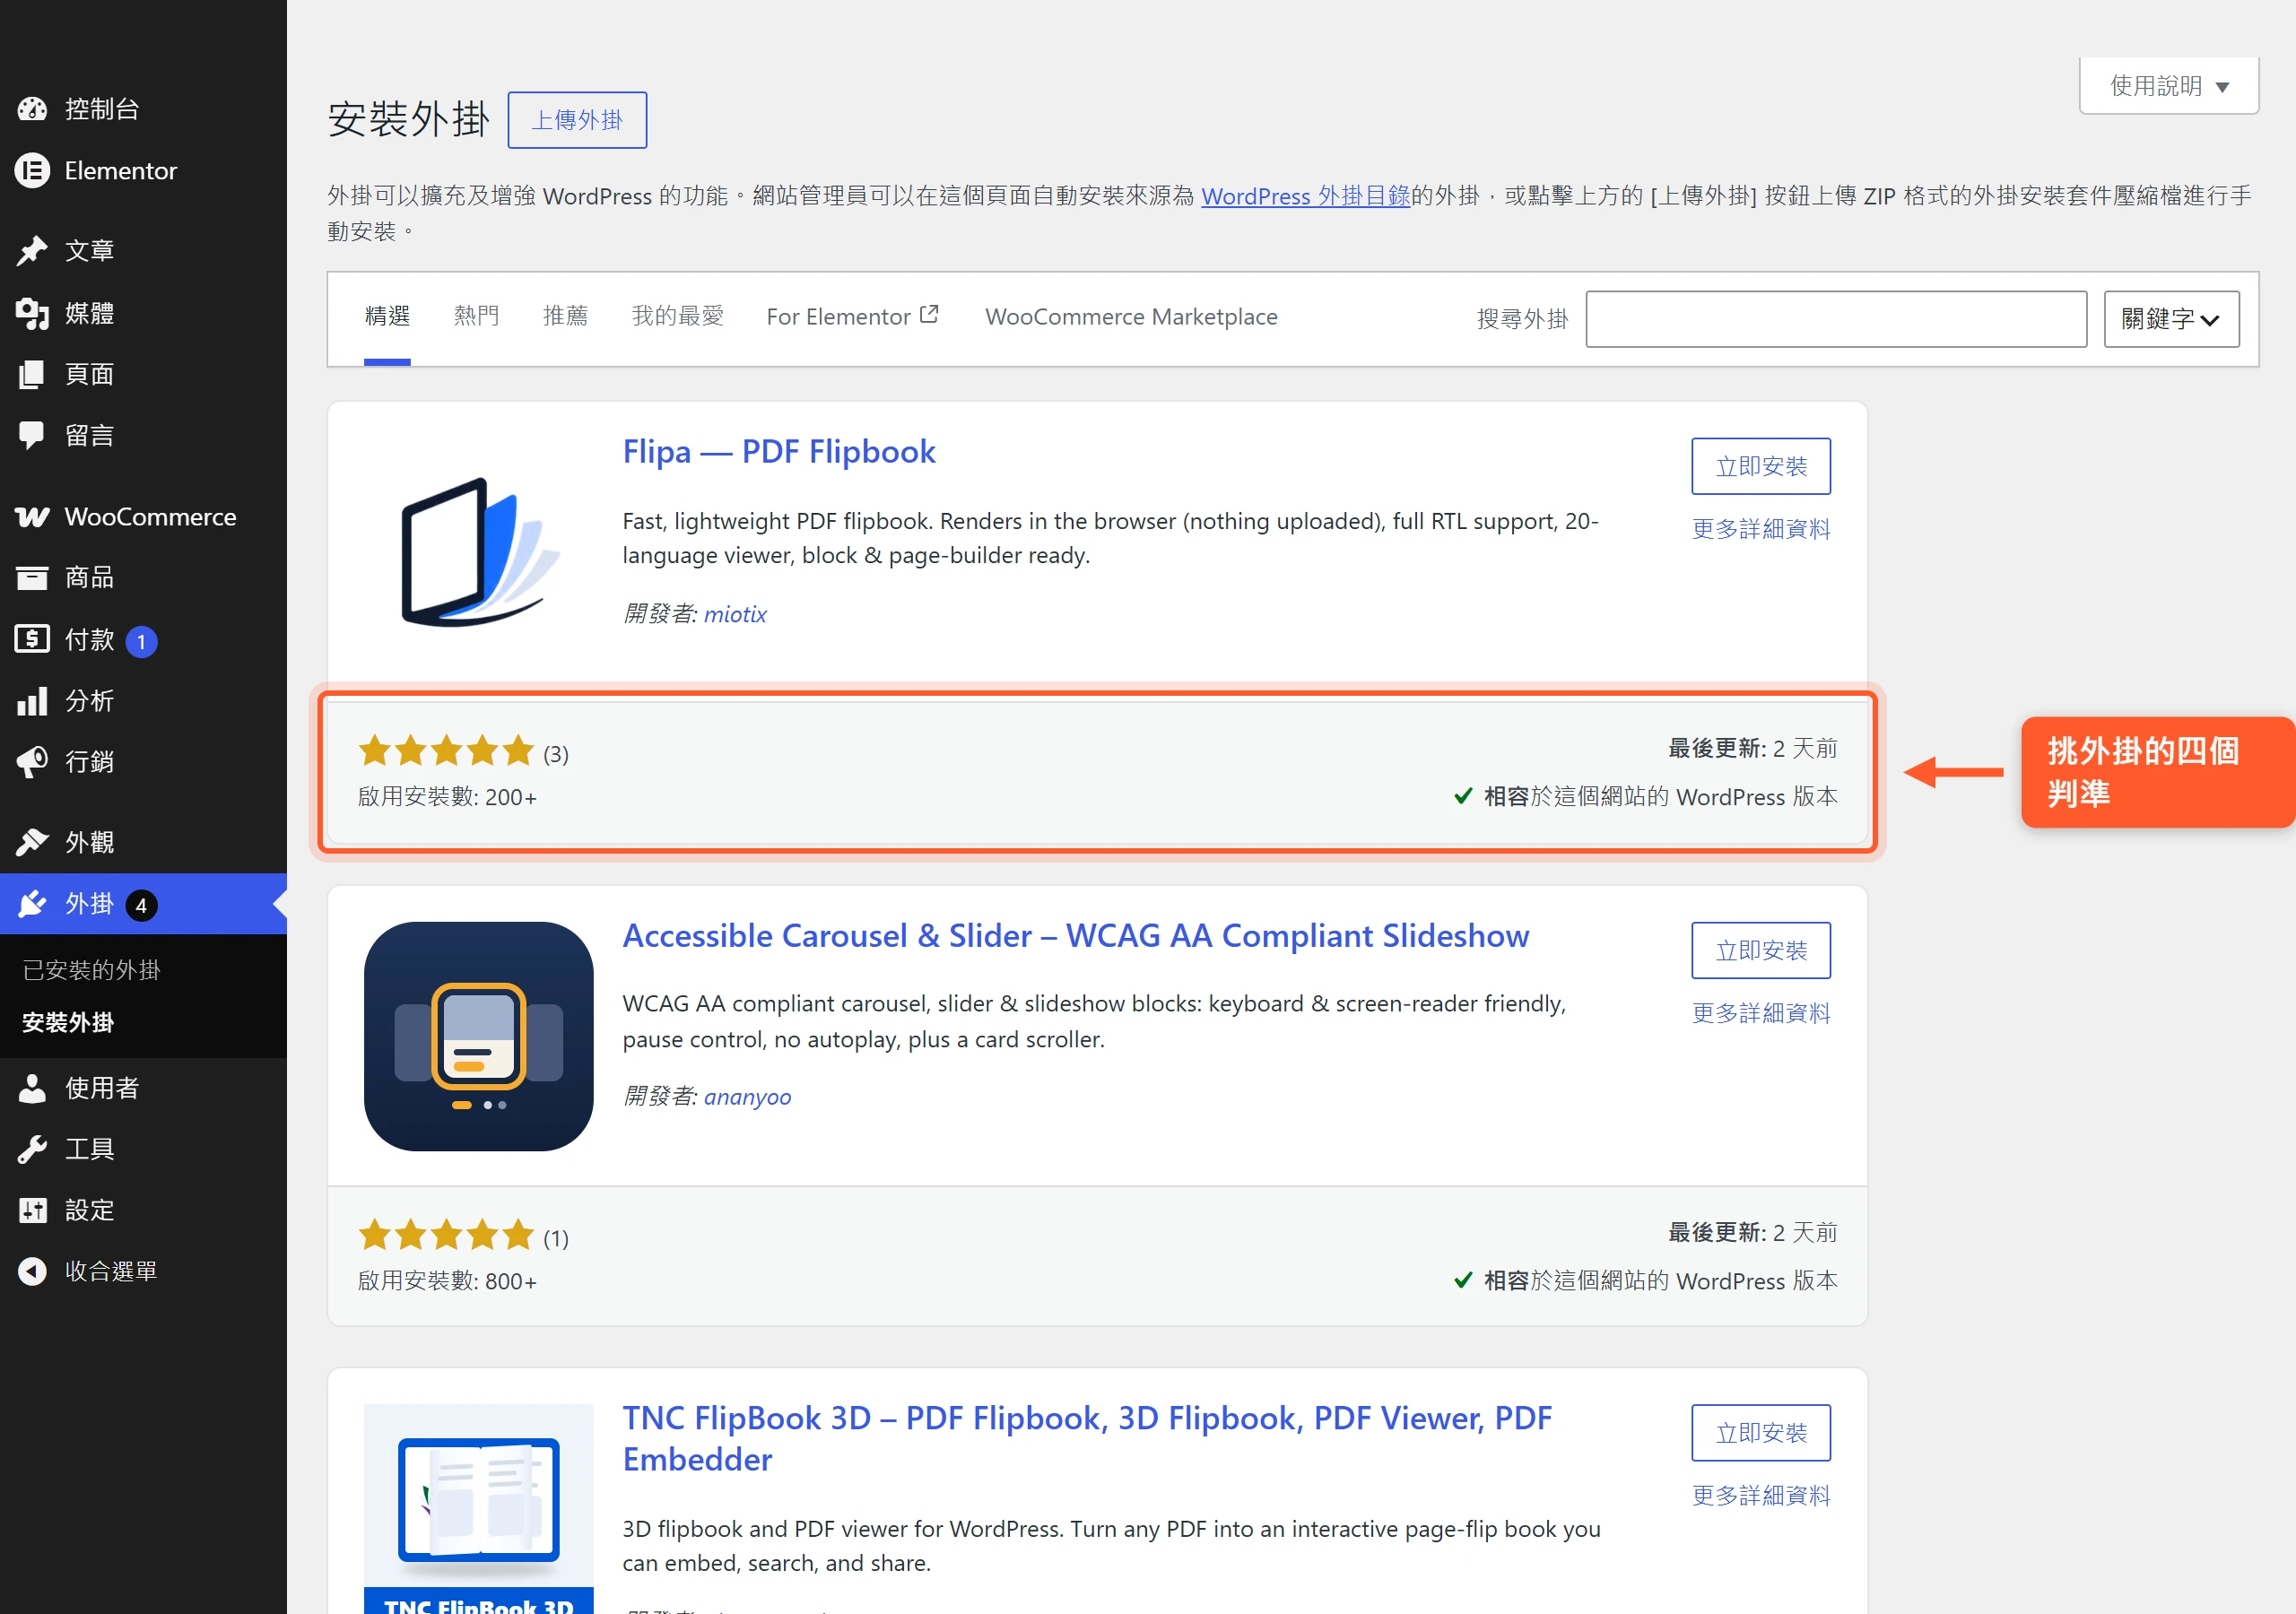Screen dimensions: 2296x1614
Task: Click the Flipa five-star rating
Action: coord(446,750)
